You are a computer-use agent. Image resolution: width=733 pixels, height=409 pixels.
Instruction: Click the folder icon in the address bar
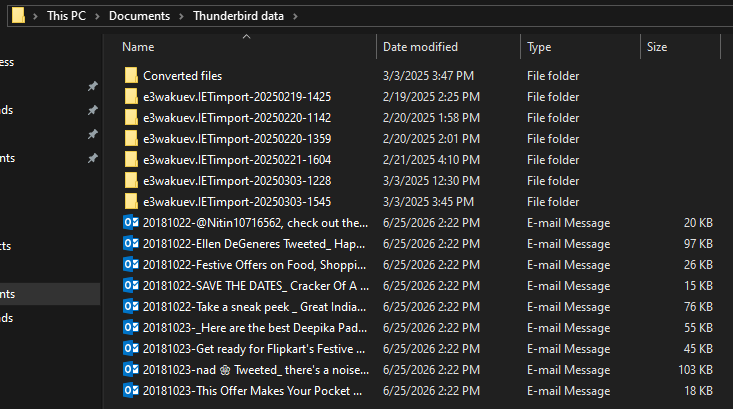tap(18, 15)
